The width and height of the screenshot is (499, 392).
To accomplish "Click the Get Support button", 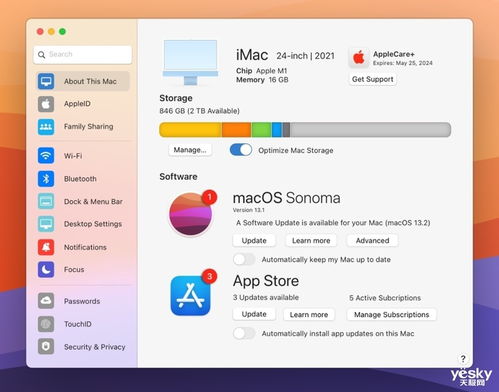I will pos(373,79).
